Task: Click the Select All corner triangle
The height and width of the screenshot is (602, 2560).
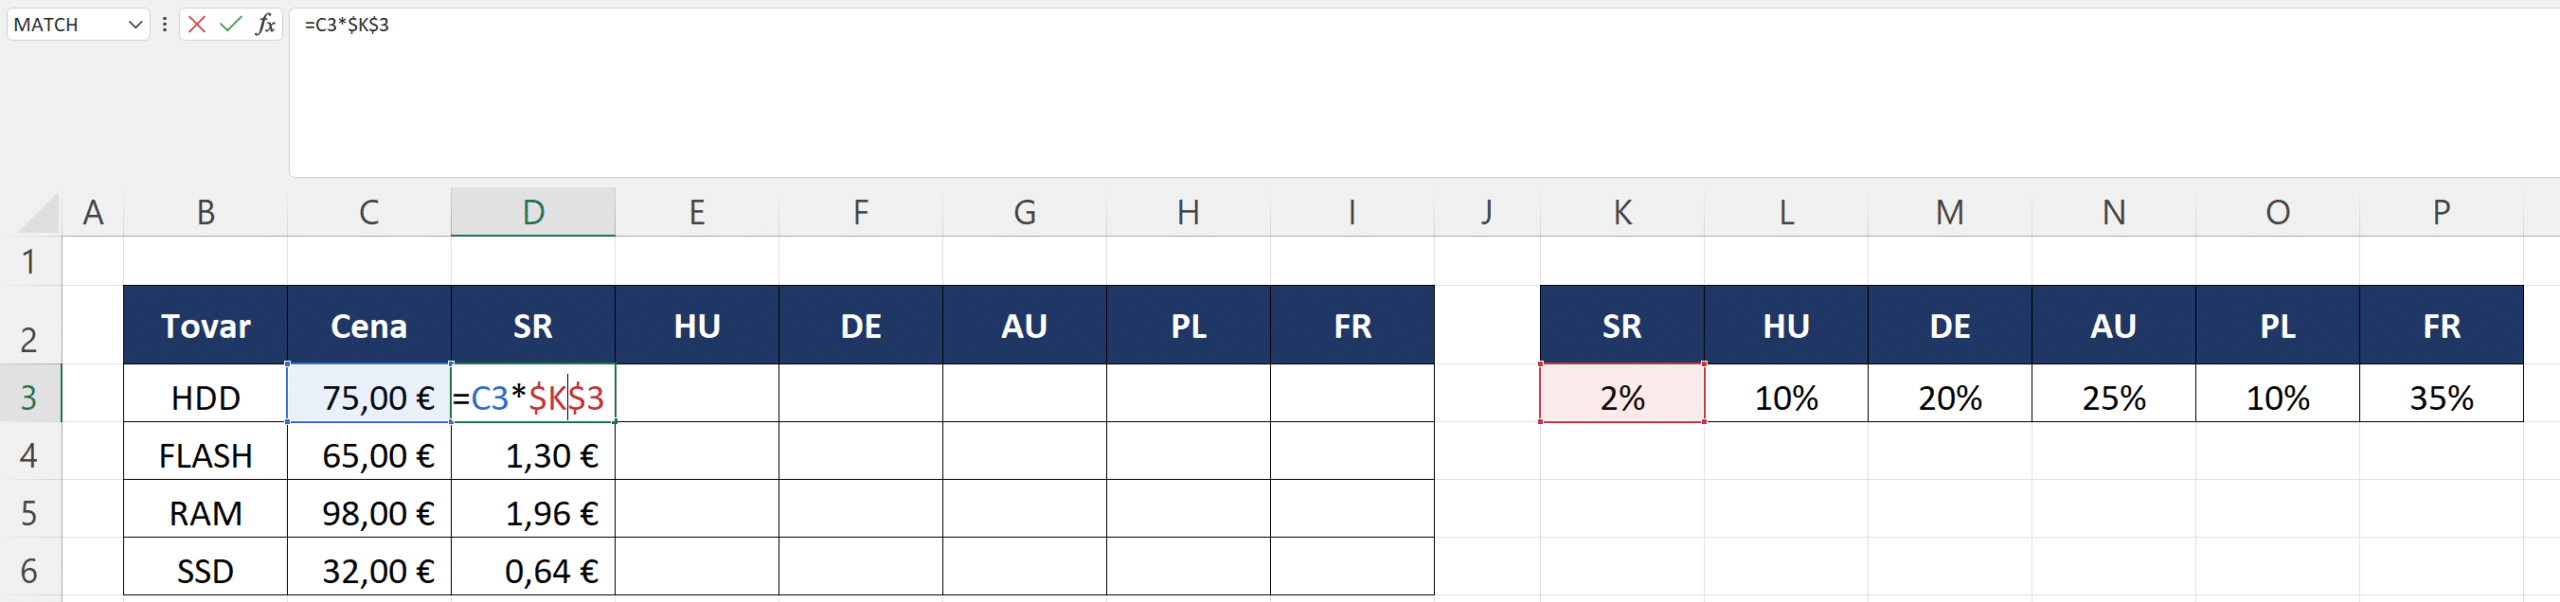Action: (38, 212)
